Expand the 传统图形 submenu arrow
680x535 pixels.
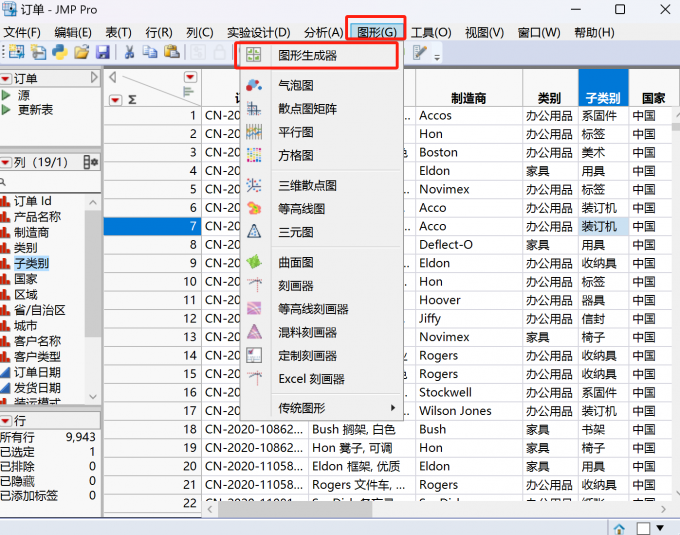pos(392,408)
